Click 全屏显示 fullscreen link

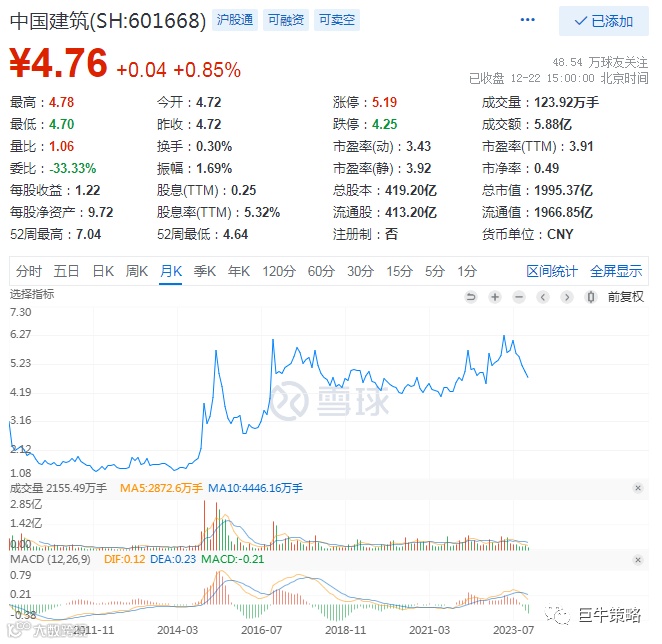(x=616, y=271)
